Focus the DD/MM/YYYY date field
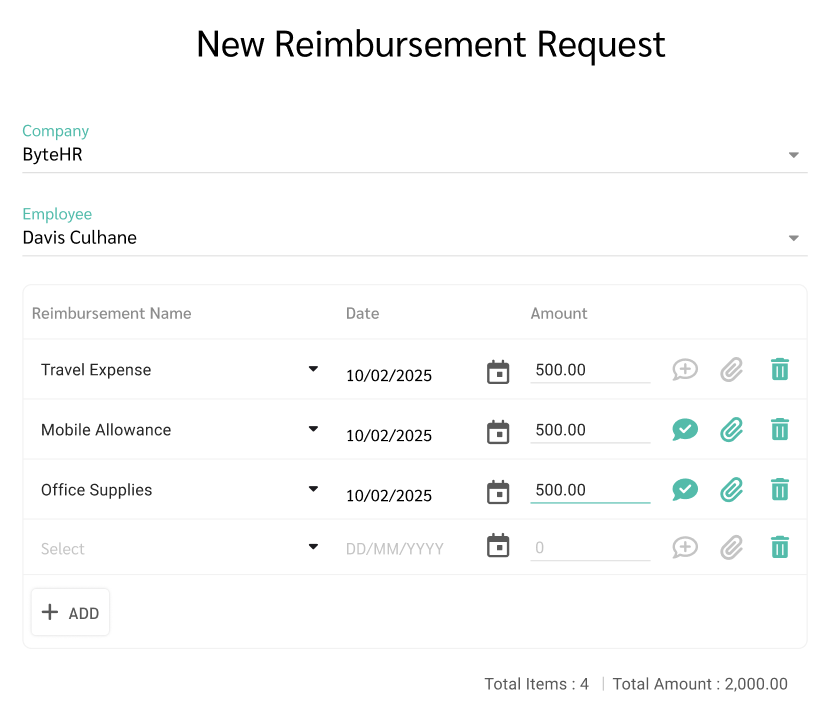This screenshot has height=725, width=826. [x=395, y=549]
